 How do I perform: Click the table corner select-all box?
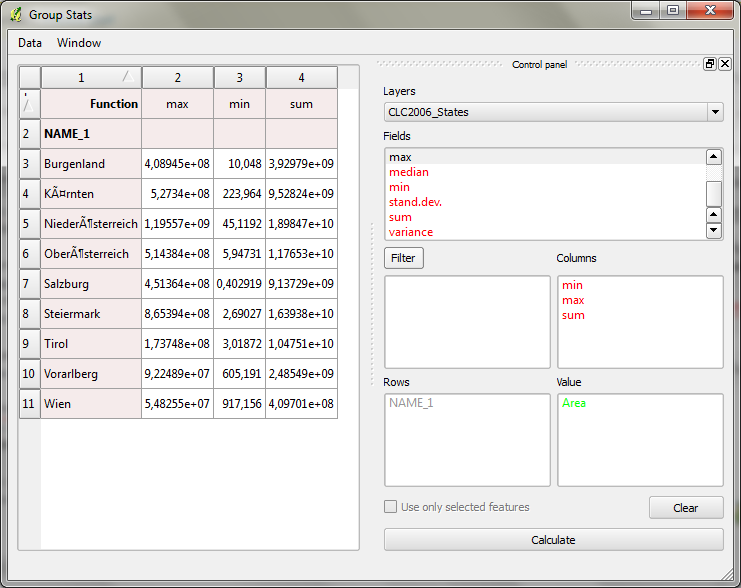click(29, 77)
